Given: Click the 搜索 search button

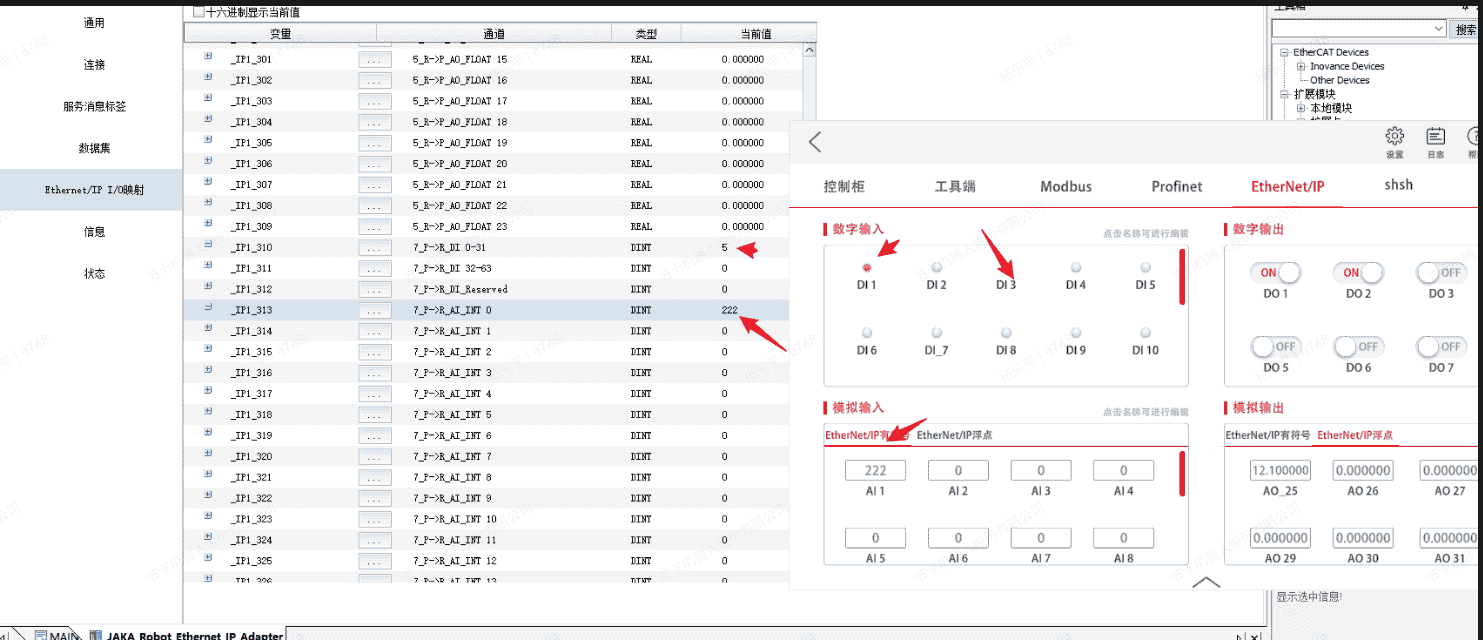Looking at the screenshot, I should point(1465,29).
